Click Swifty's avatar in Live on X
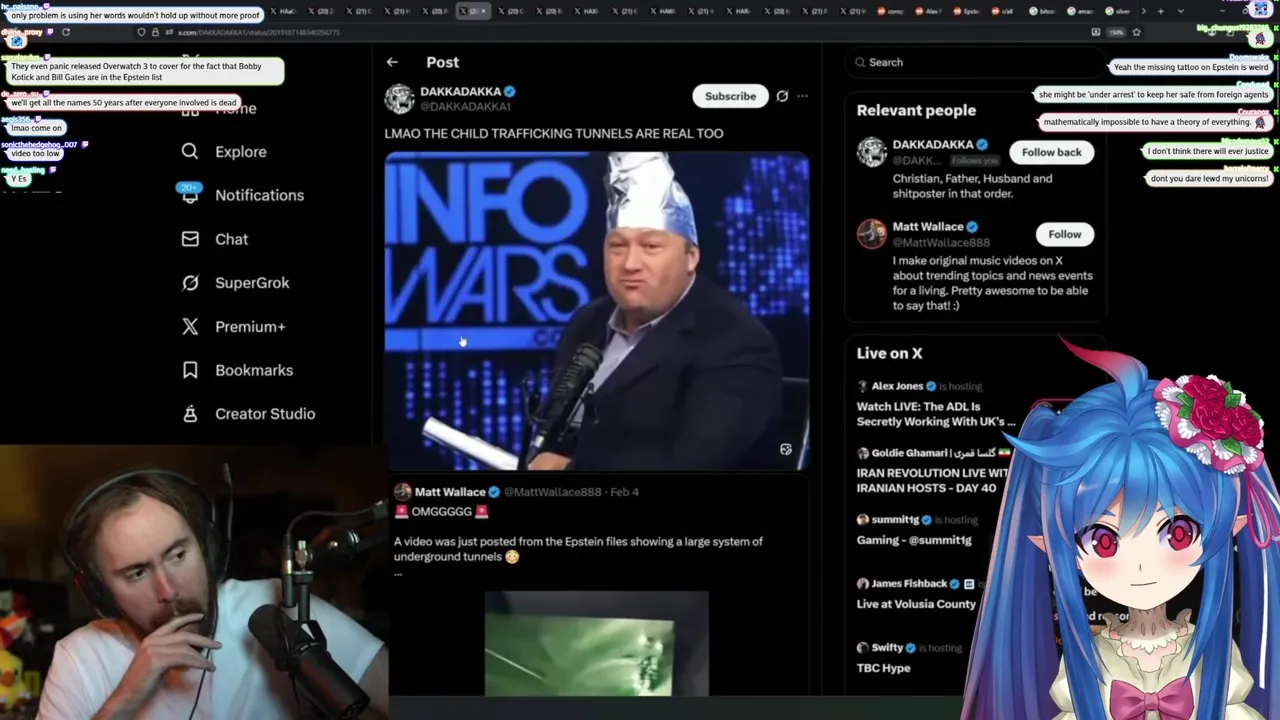 pyautogui.click(x=862, y=648)
